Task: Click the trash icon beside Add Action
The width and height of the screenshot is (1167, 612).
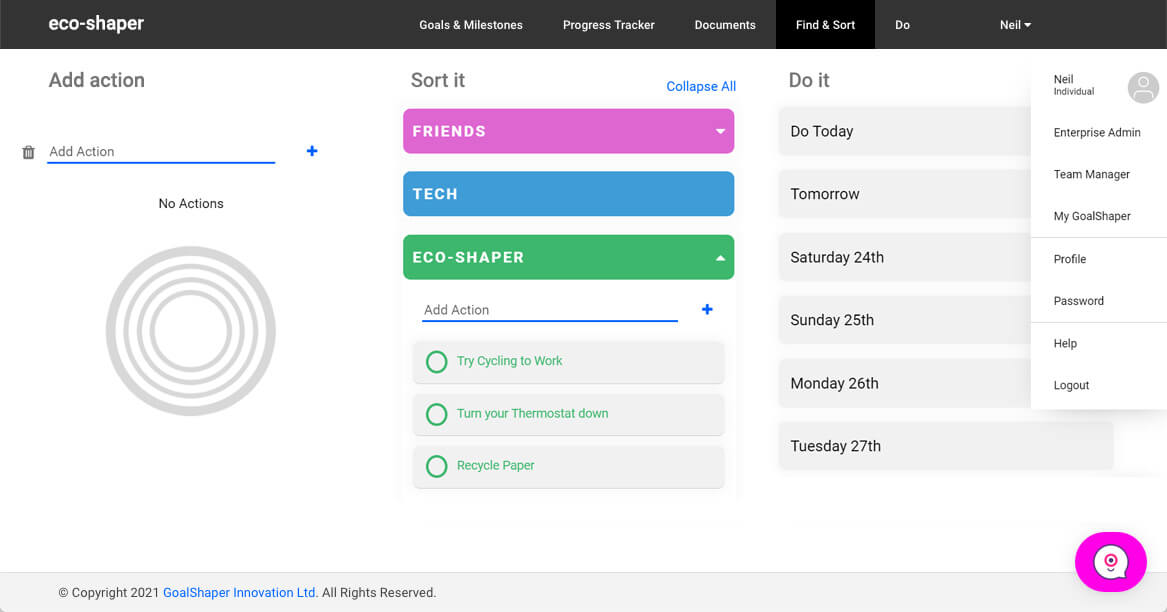Action: point(28,152)
